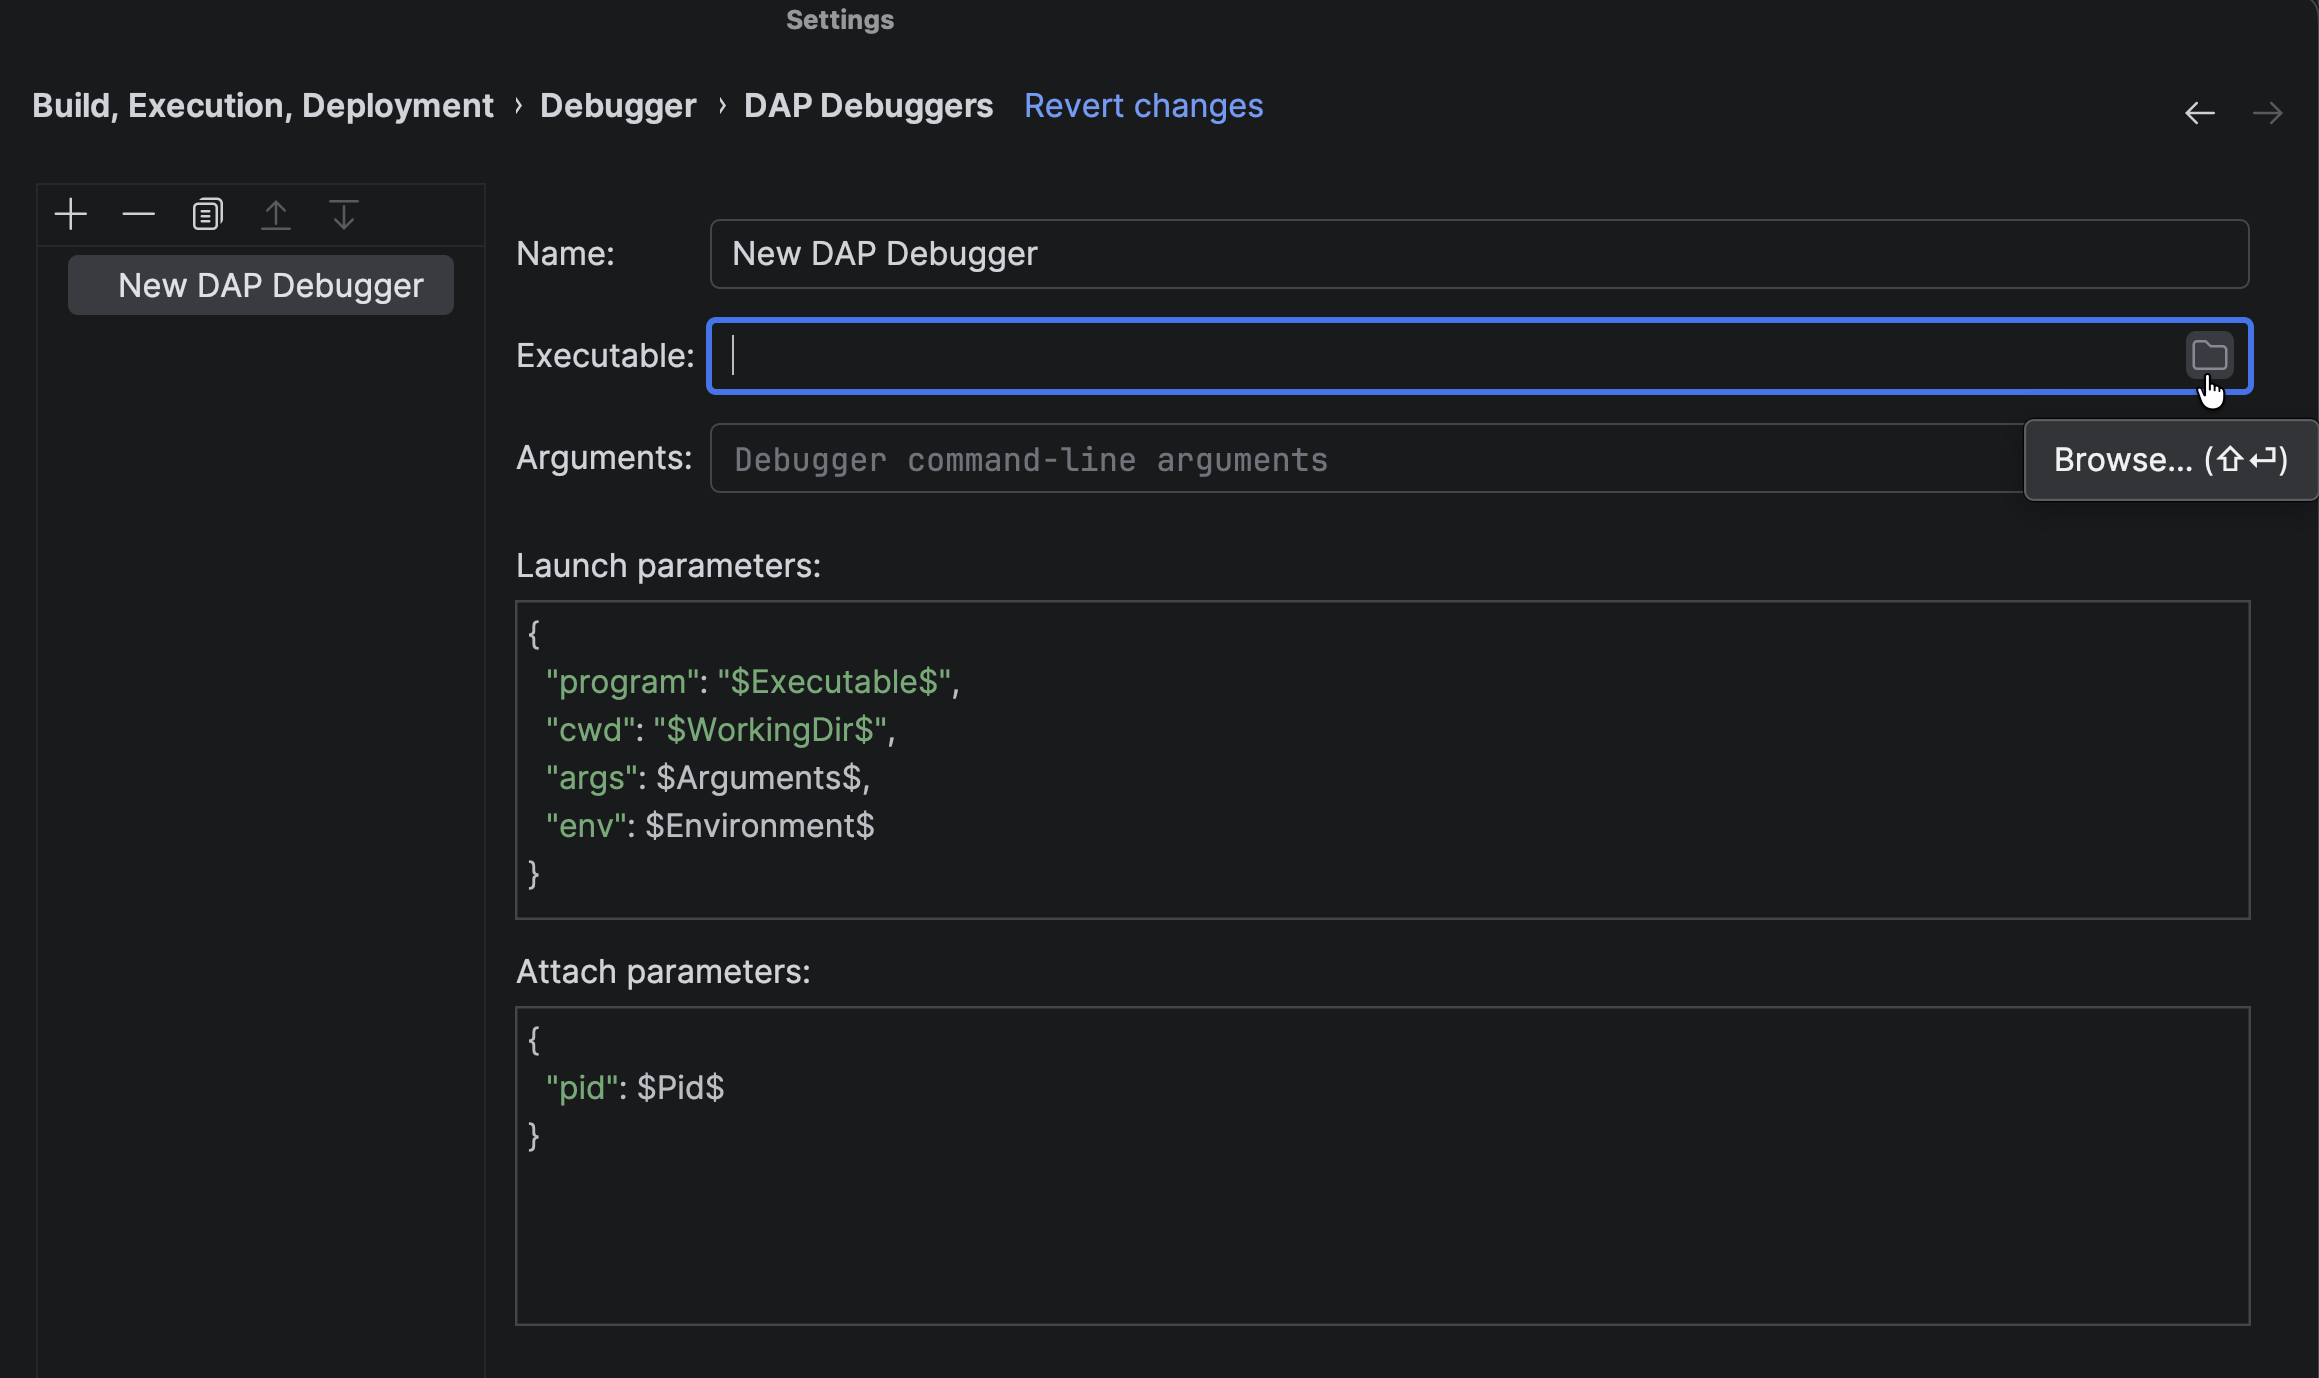Viewport: 2319px width, 1378px height.
Task: Move the debugger down in the list
Action: tap(343, 214)
